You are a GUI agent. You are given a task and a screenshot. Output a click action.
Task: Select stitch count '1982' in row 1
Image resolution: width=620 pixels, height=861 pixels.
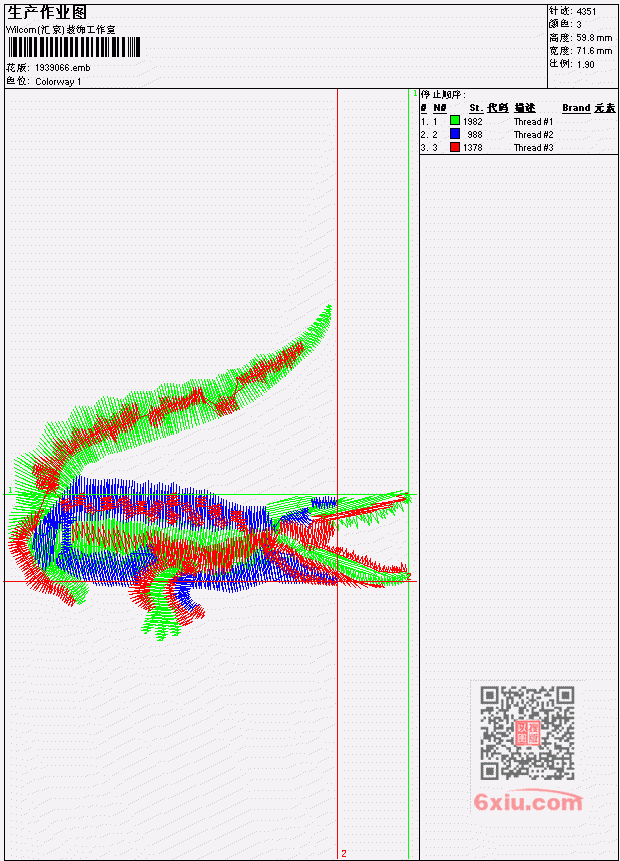(x=473, y=121)
